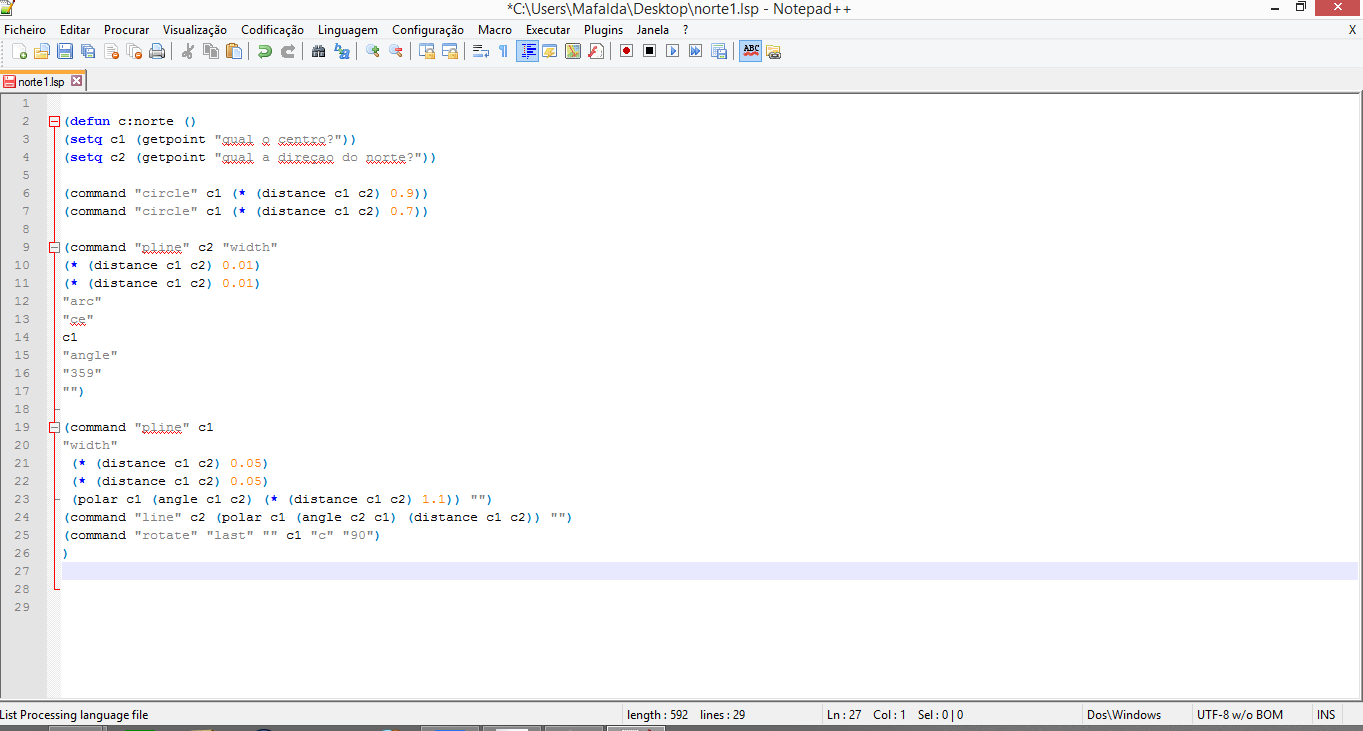
Task: Open the Codificação menu
Action: coord(272,30)
